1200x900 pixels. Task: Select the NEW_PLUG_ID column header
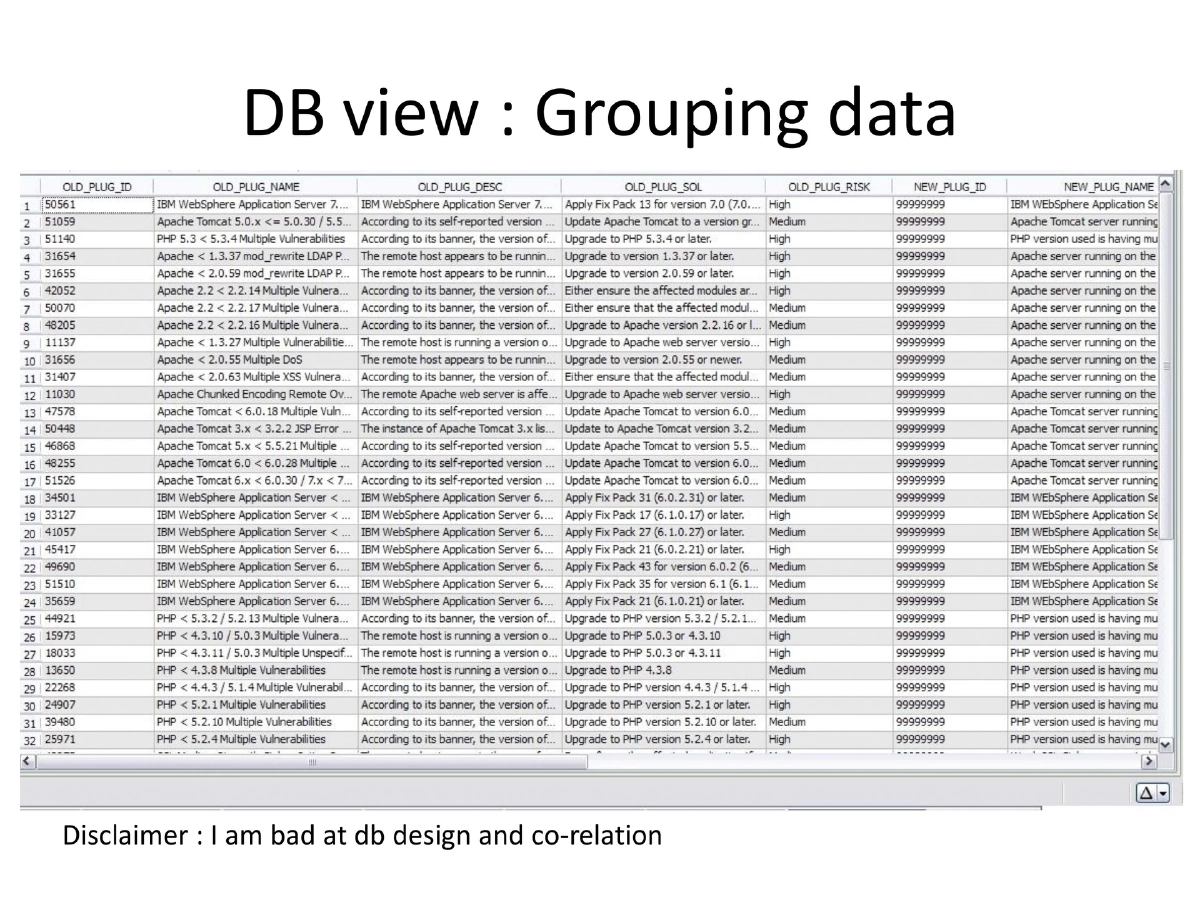[948, 186]
